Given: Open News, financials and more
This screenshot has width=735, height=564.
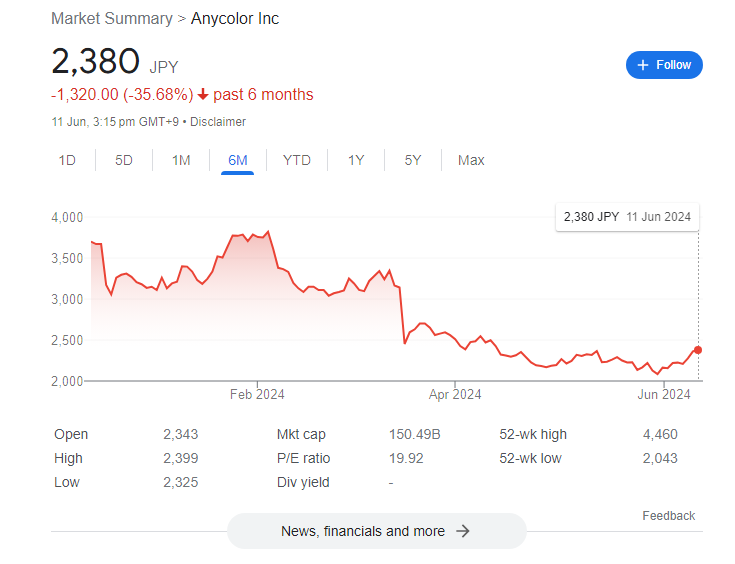Looking at the screenshot, I should (376, 531).
